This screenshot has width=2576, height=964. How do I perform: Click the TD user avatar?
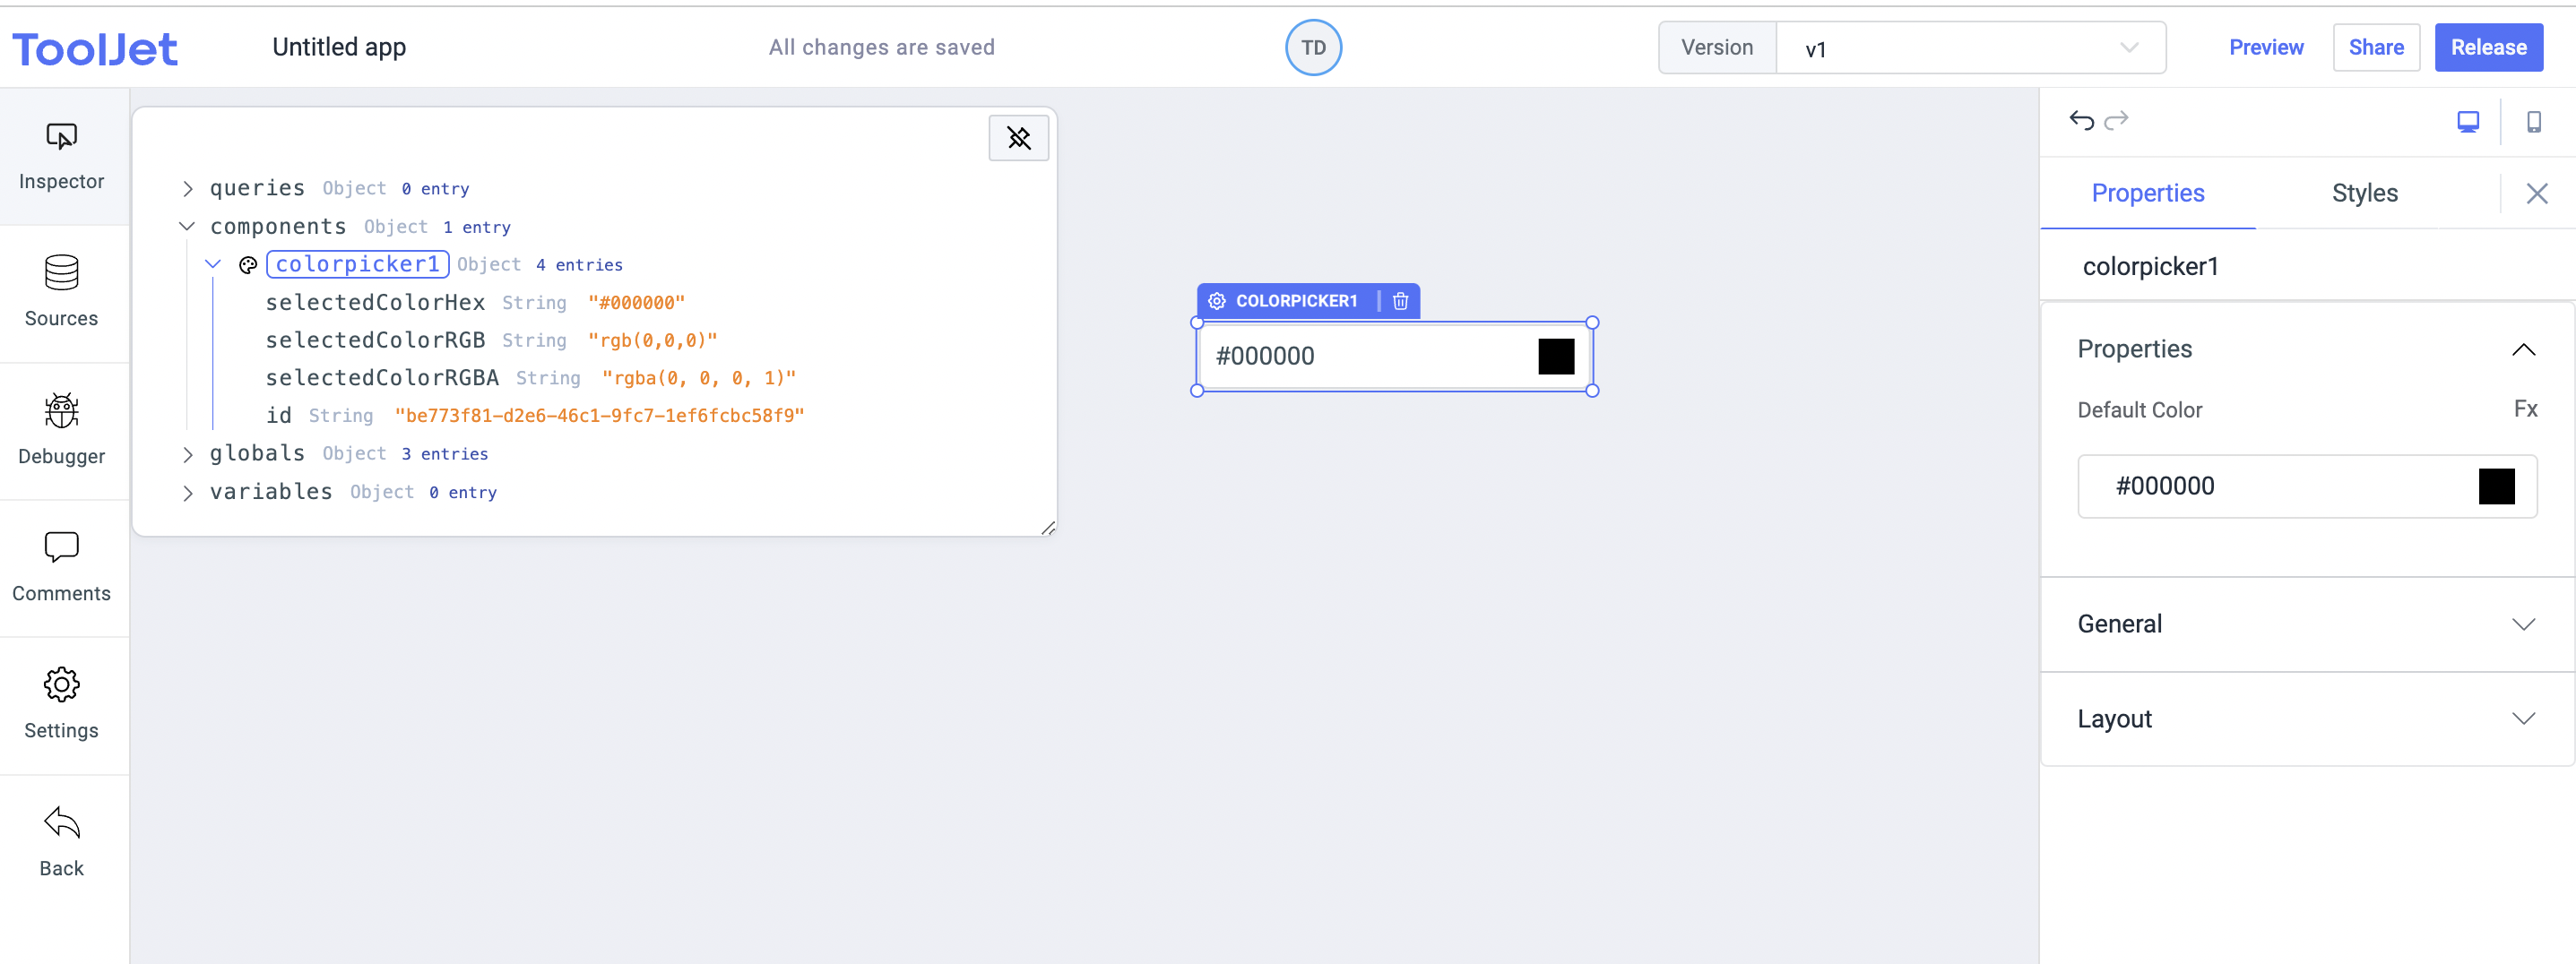[x=1313, y=48]
